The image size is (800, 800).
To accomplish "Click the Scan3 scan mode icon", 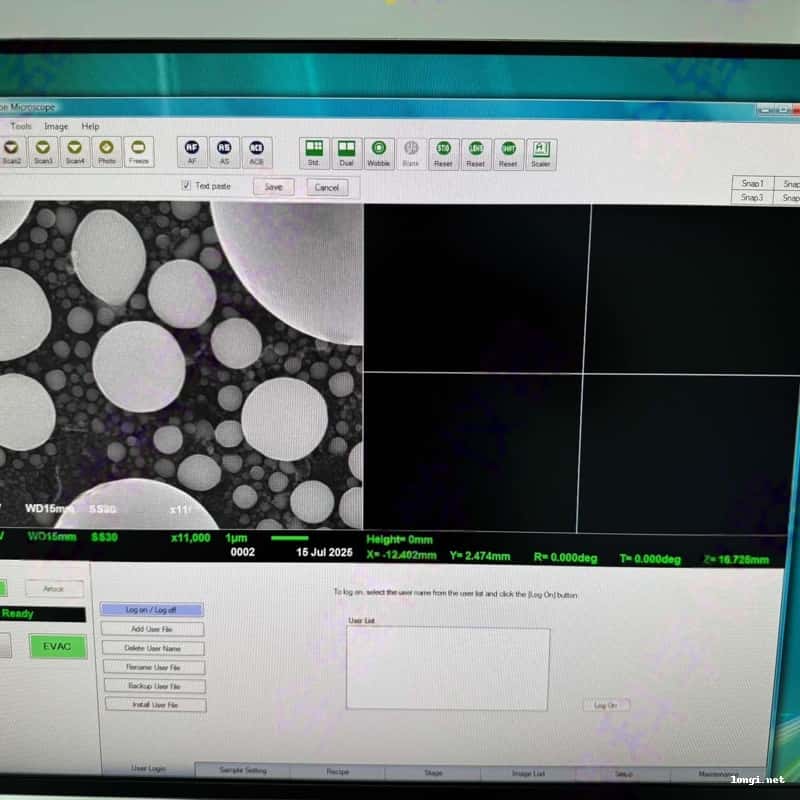I will point(43,150).
